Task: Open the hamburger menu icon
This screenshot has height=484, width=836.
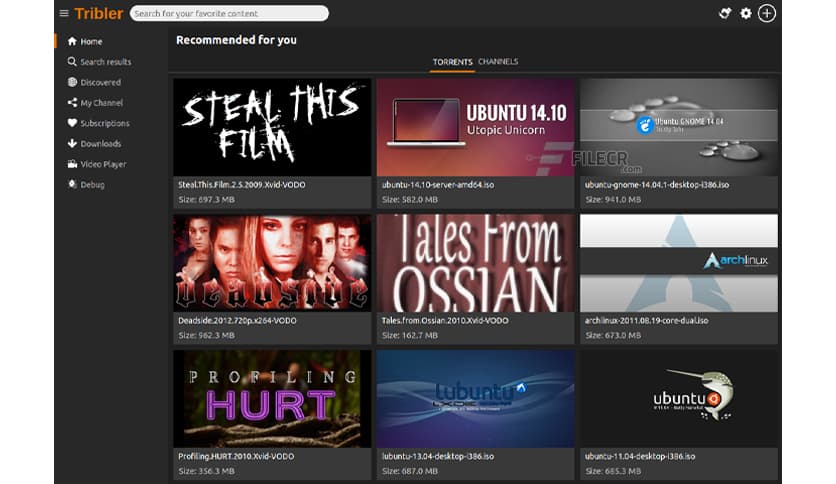Action: pos(64,13)
